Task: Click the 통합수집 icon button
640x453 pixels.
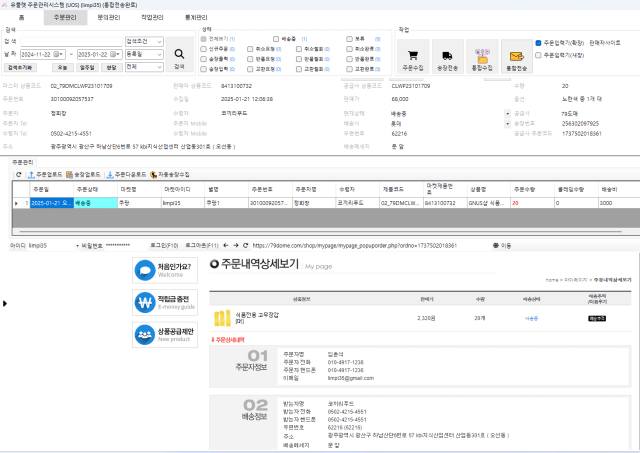Action: pos(481,57)
